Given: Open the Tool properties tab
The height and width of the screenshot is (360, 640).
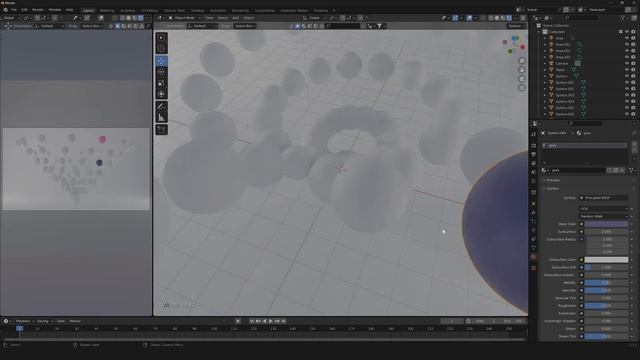Looking at the screenshot, I should pos(533,134).
